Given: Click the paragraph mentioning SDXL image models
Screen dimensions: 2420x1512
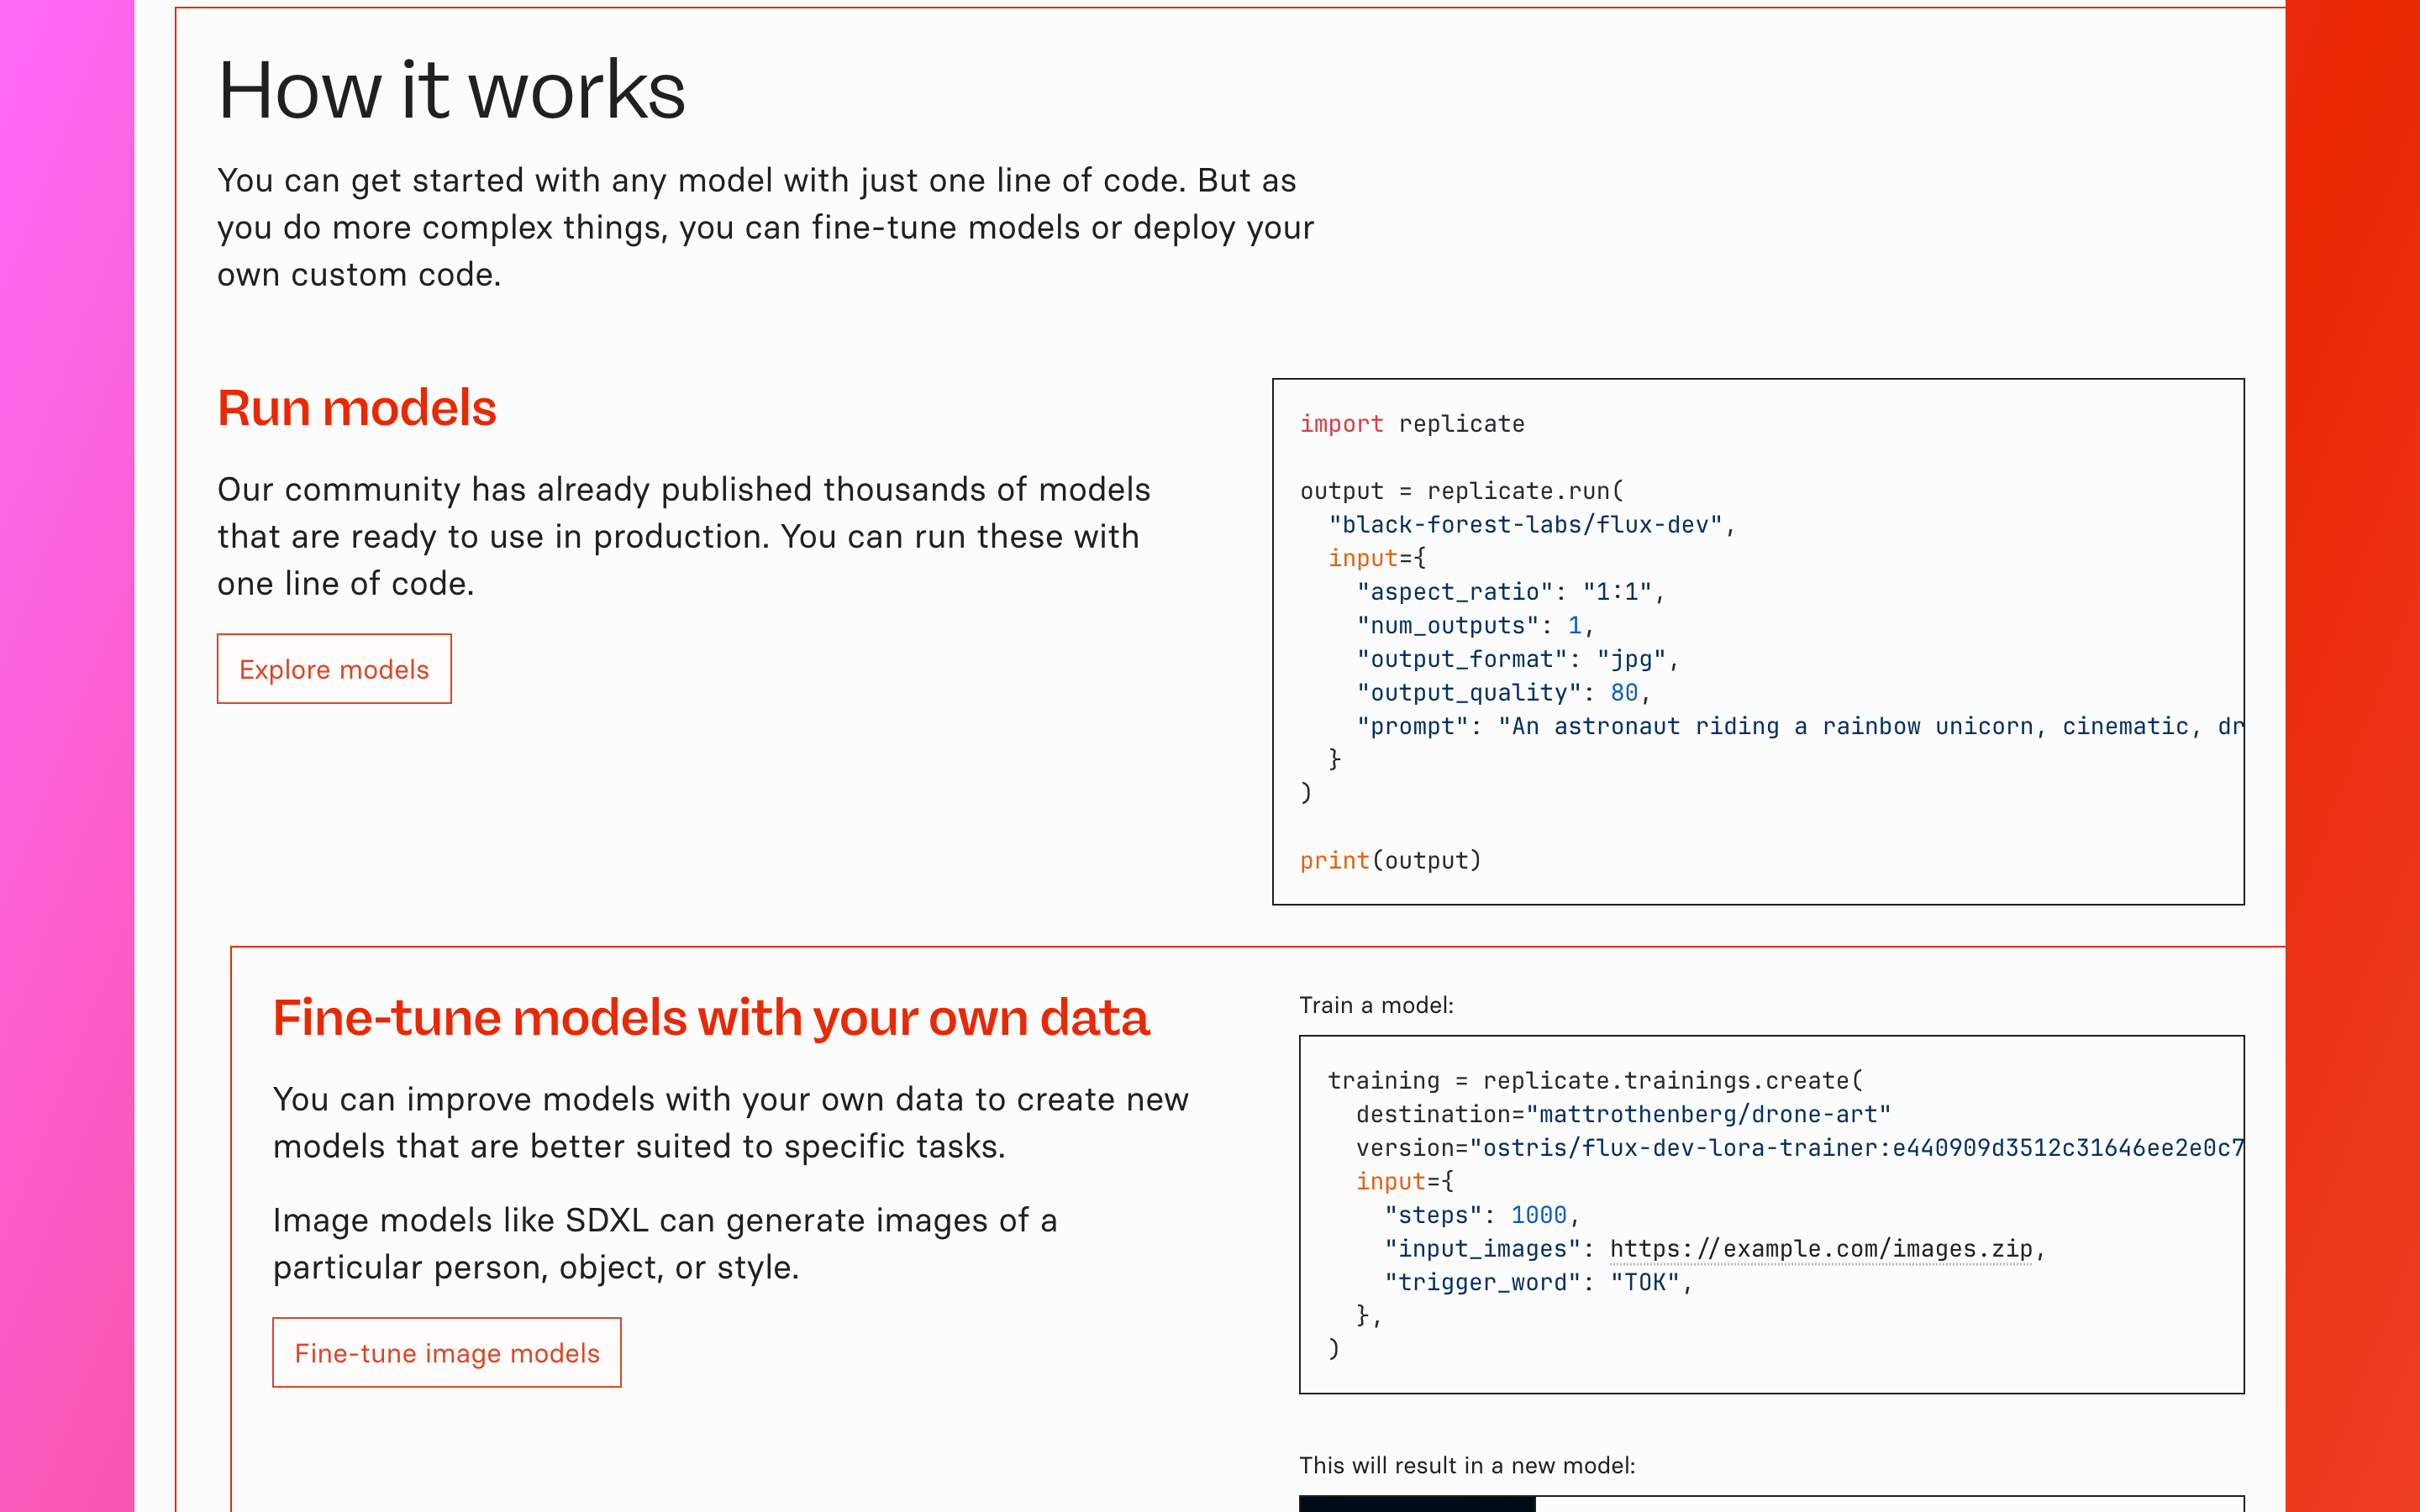Looking at the screenshot, I should [x=665, y=1243].
